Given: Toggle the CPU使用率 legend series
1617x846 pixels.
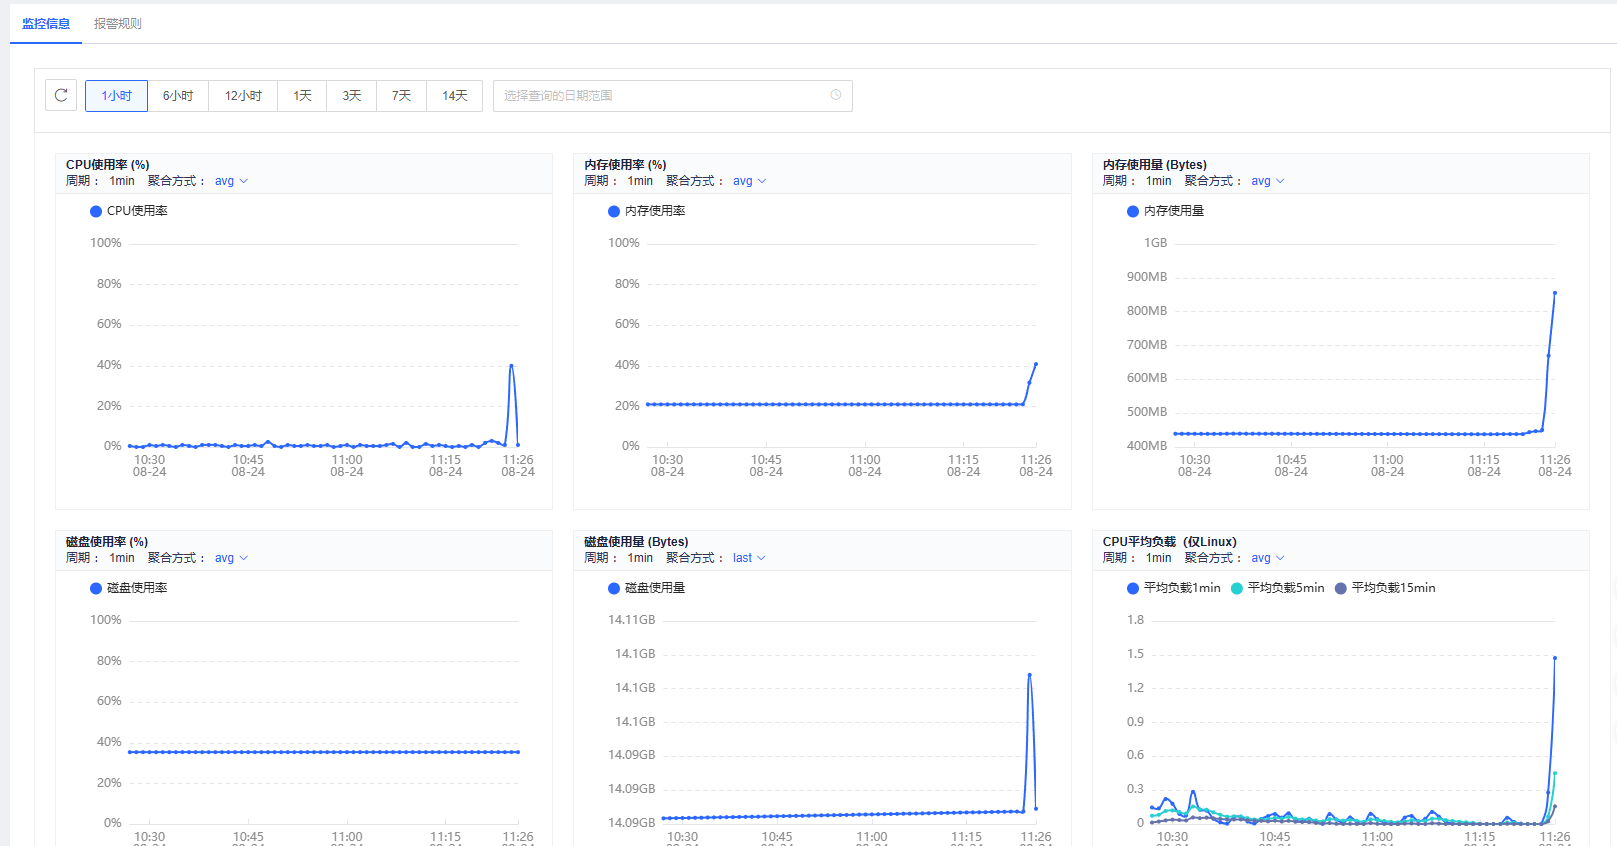Looking at the screenshot, I should tap(129, 211).
